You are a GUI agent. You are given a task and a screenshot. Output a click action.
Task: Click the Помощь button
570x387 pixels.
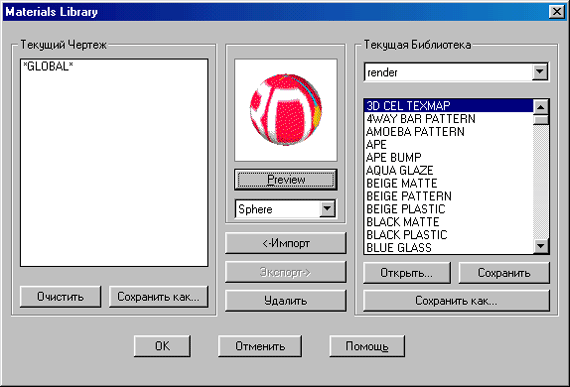[x=367, y=346]
